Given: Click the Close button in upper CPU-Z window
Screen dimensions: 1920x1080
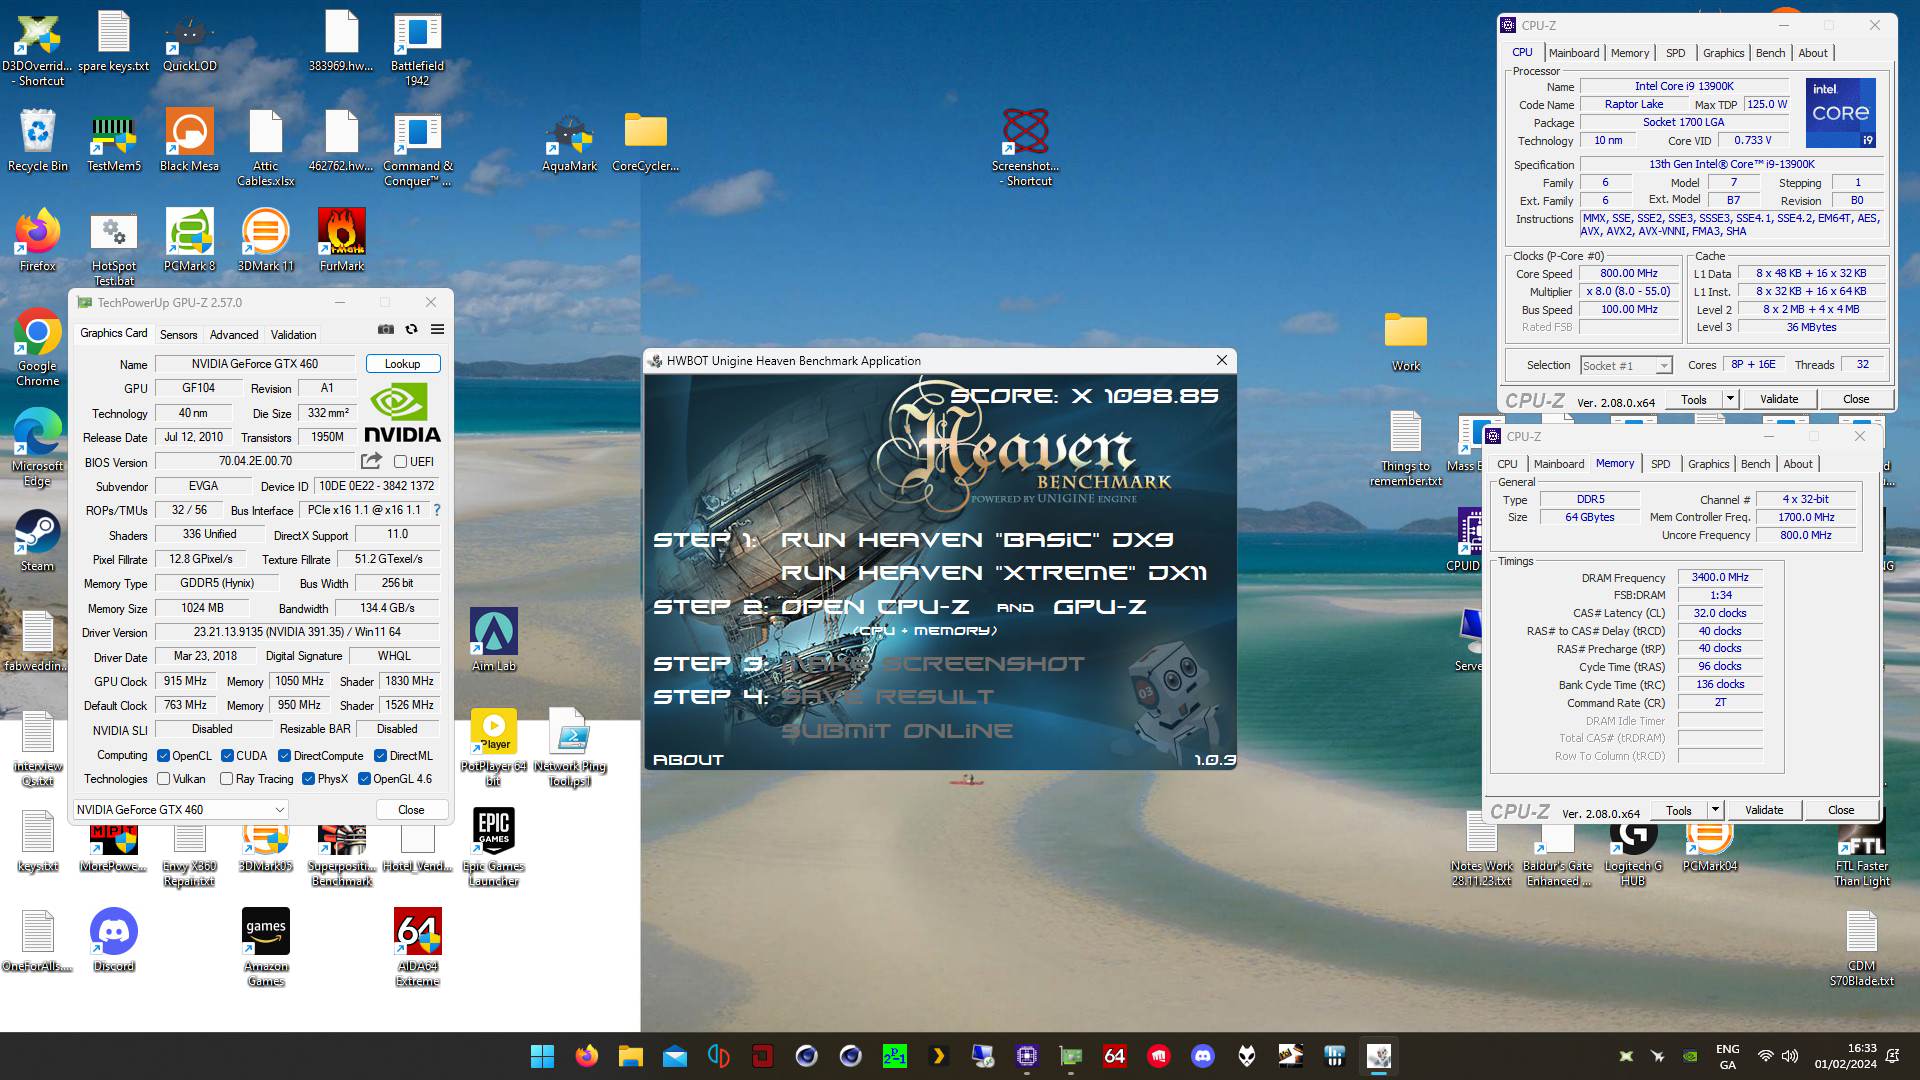Looking at the screenshot, I should click(x=1856, y=399).
